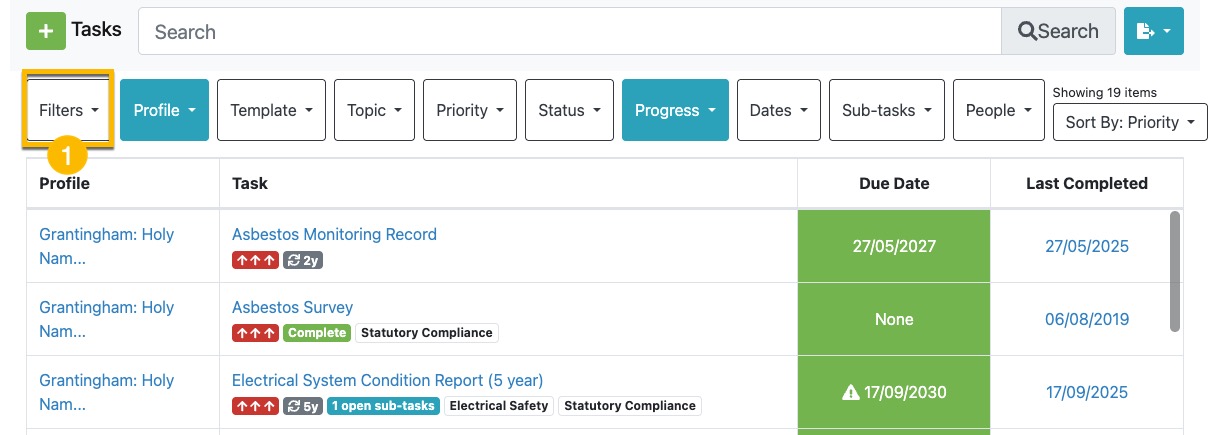Open the Status filter menu
The width and height of the screenshot is (1211, 435).
coord(569,110)
